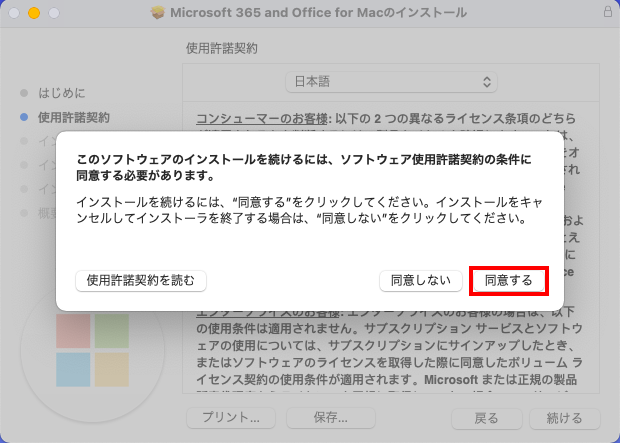Screen dimensions: 620x443
Task: Open the 日本語 language dropdown
Action: [x=391, y=82]
